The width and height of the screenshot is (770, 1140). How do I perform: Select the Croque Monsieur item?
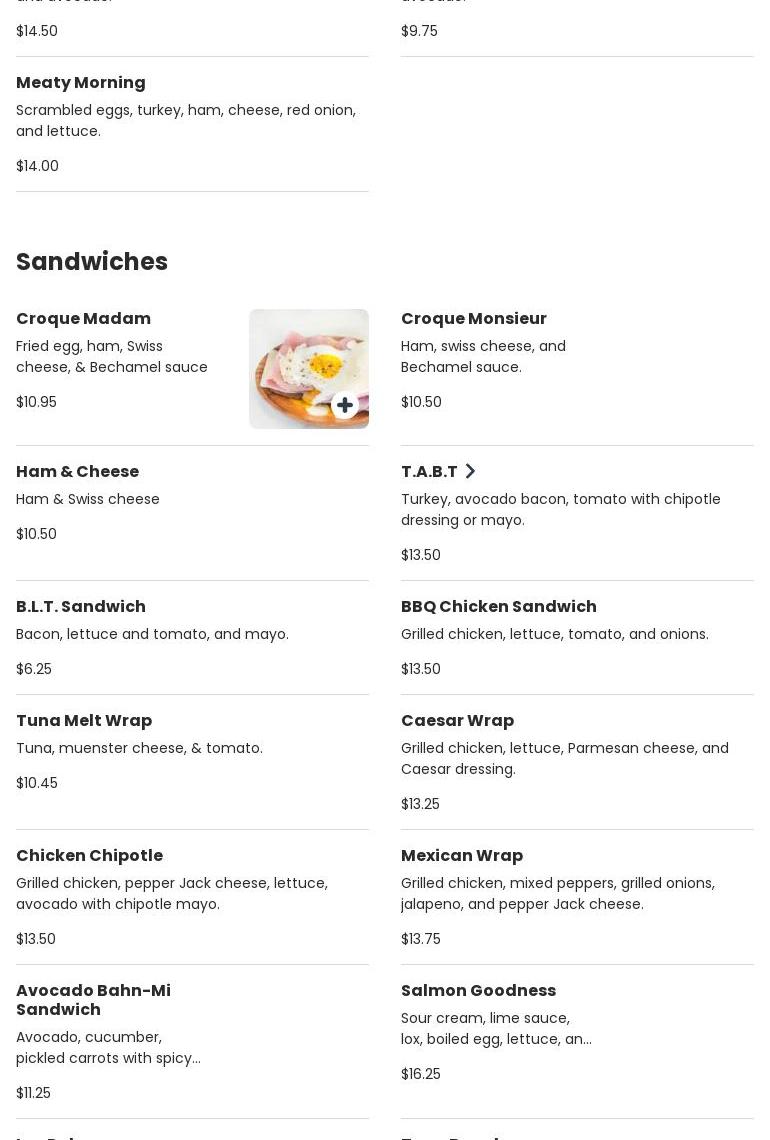pyautogui.click(x=577, y=369)
